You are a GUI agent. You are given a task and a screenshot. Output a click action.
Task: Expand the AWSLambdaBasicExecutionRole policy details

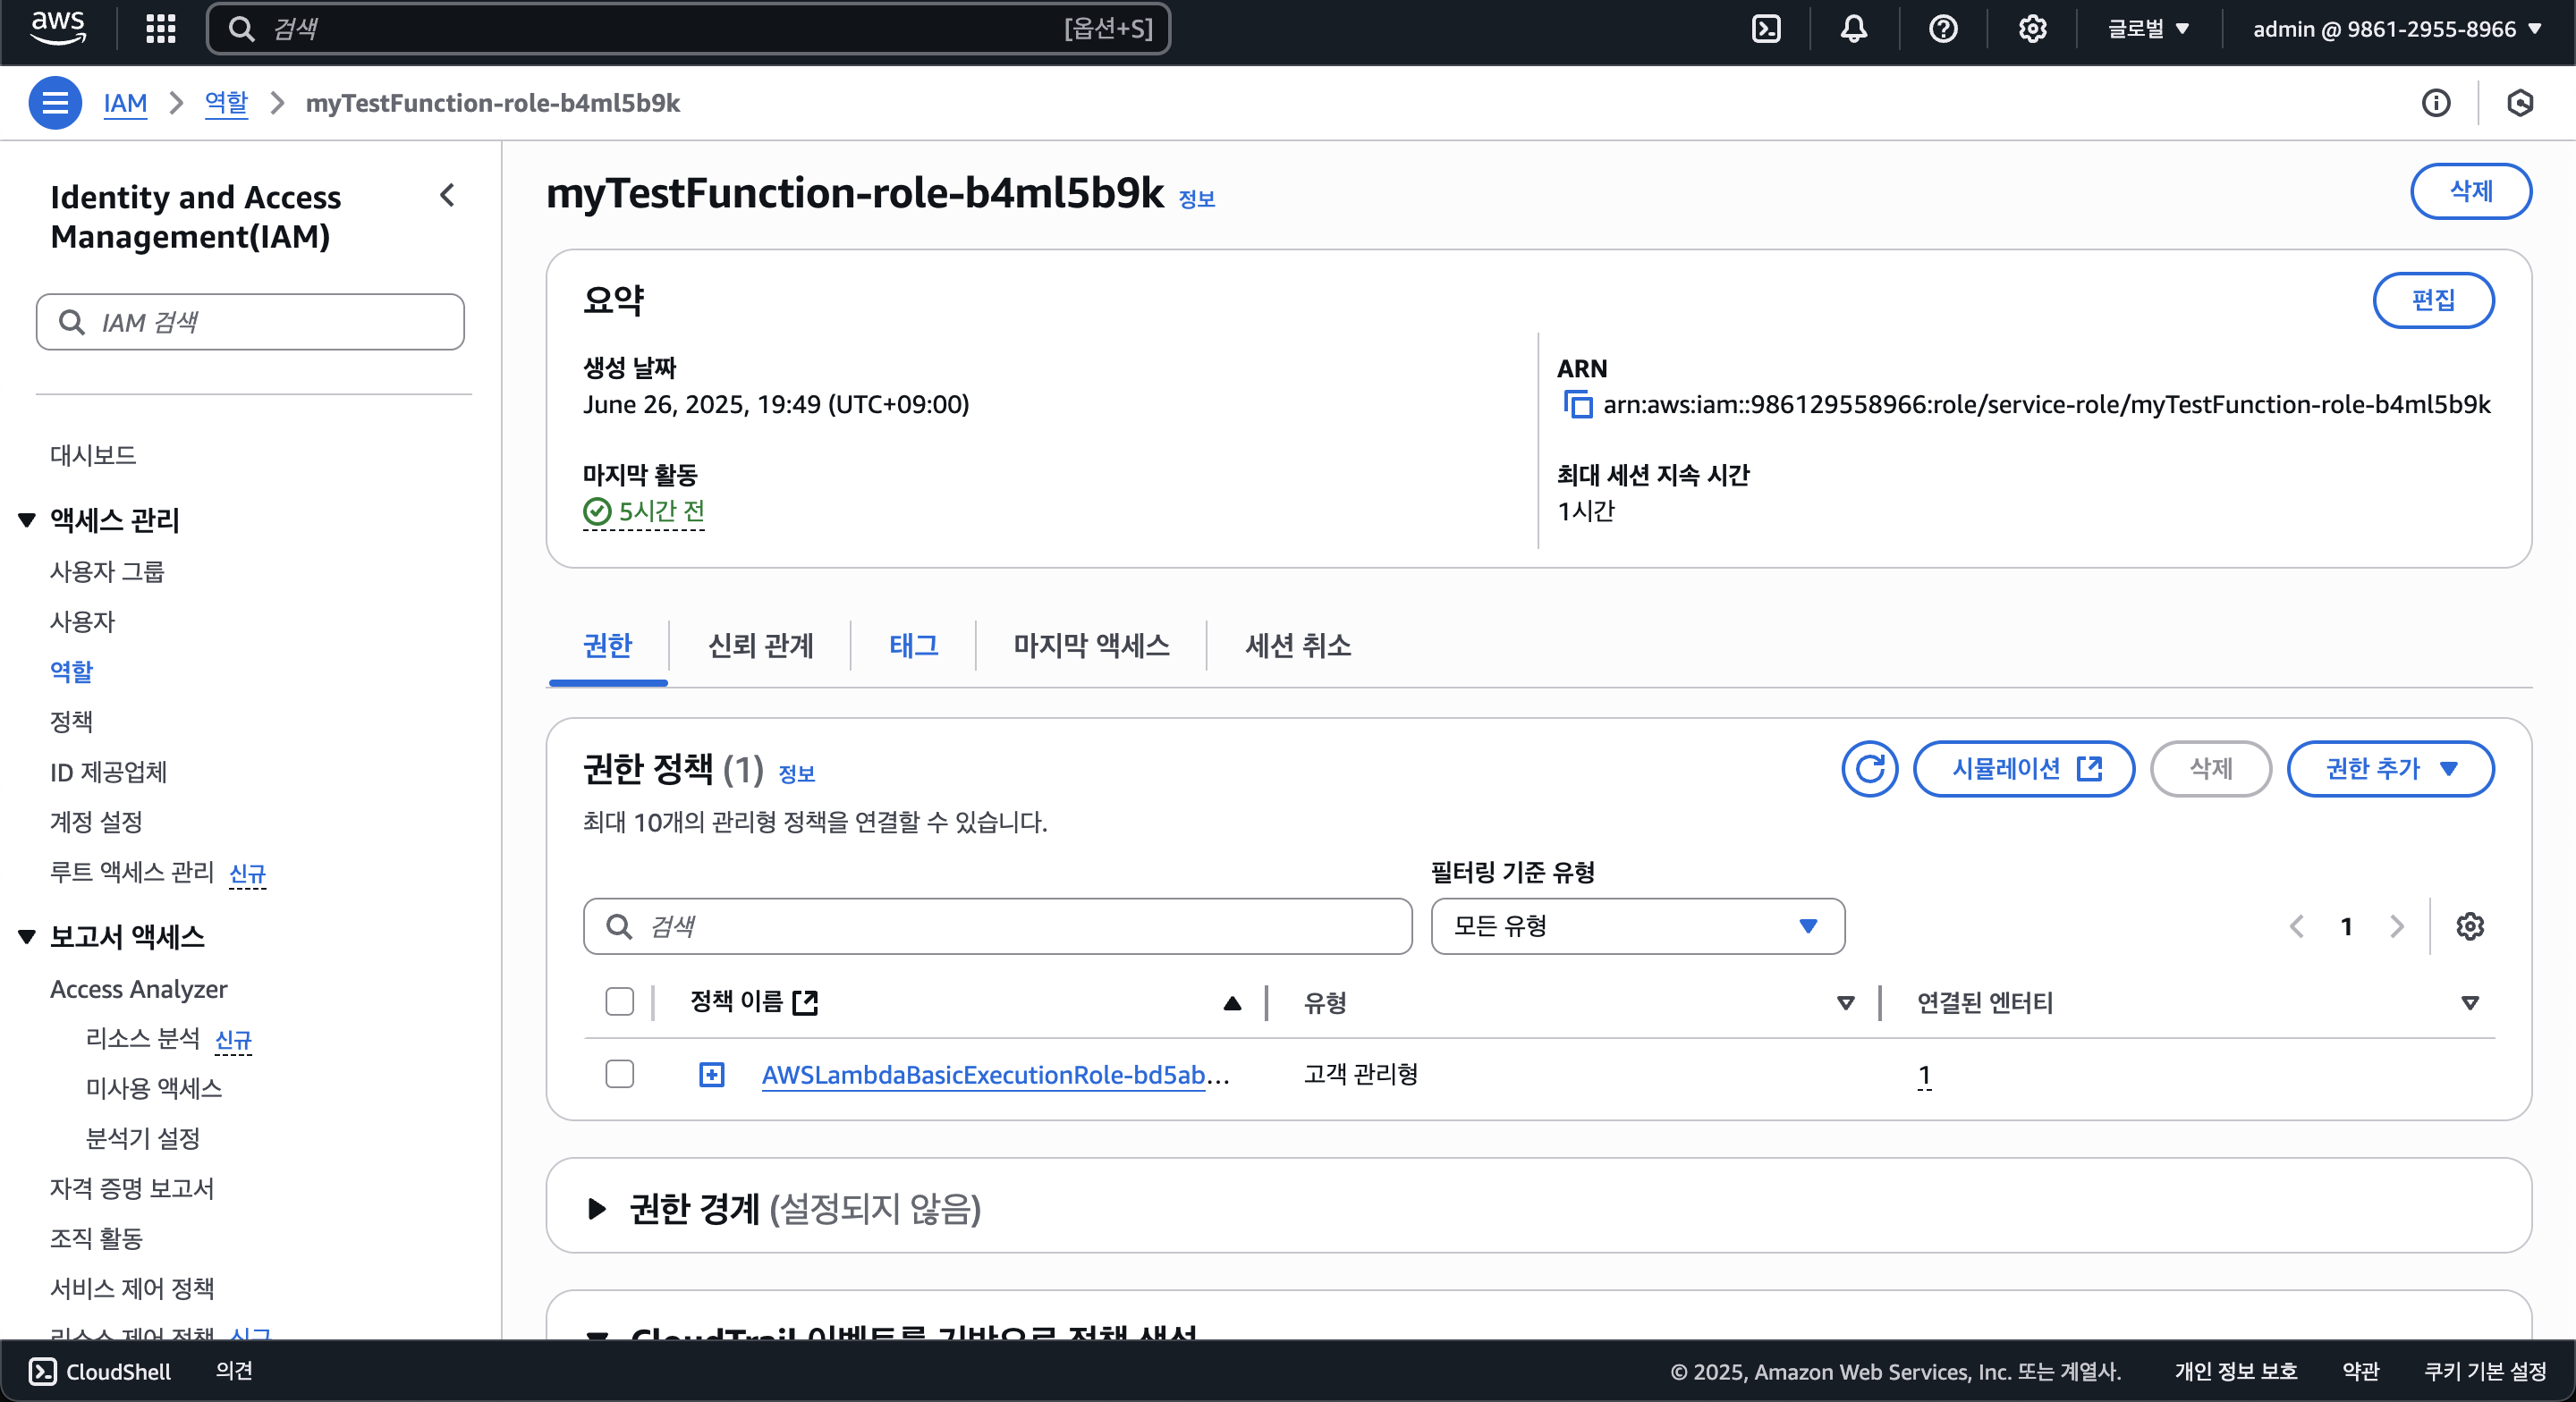click(711, 1075)
